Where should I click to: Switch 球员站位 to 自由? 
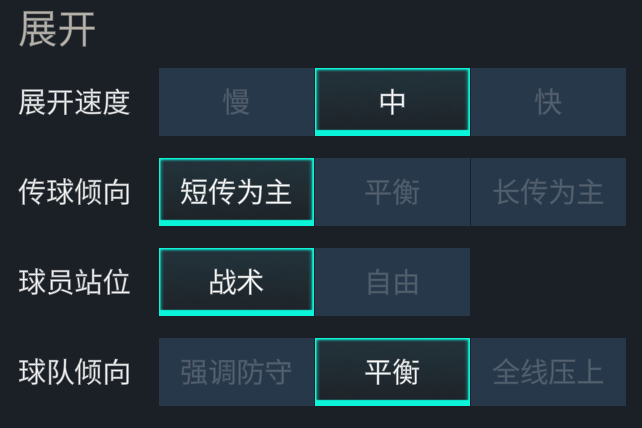click(x=392, y=282)
